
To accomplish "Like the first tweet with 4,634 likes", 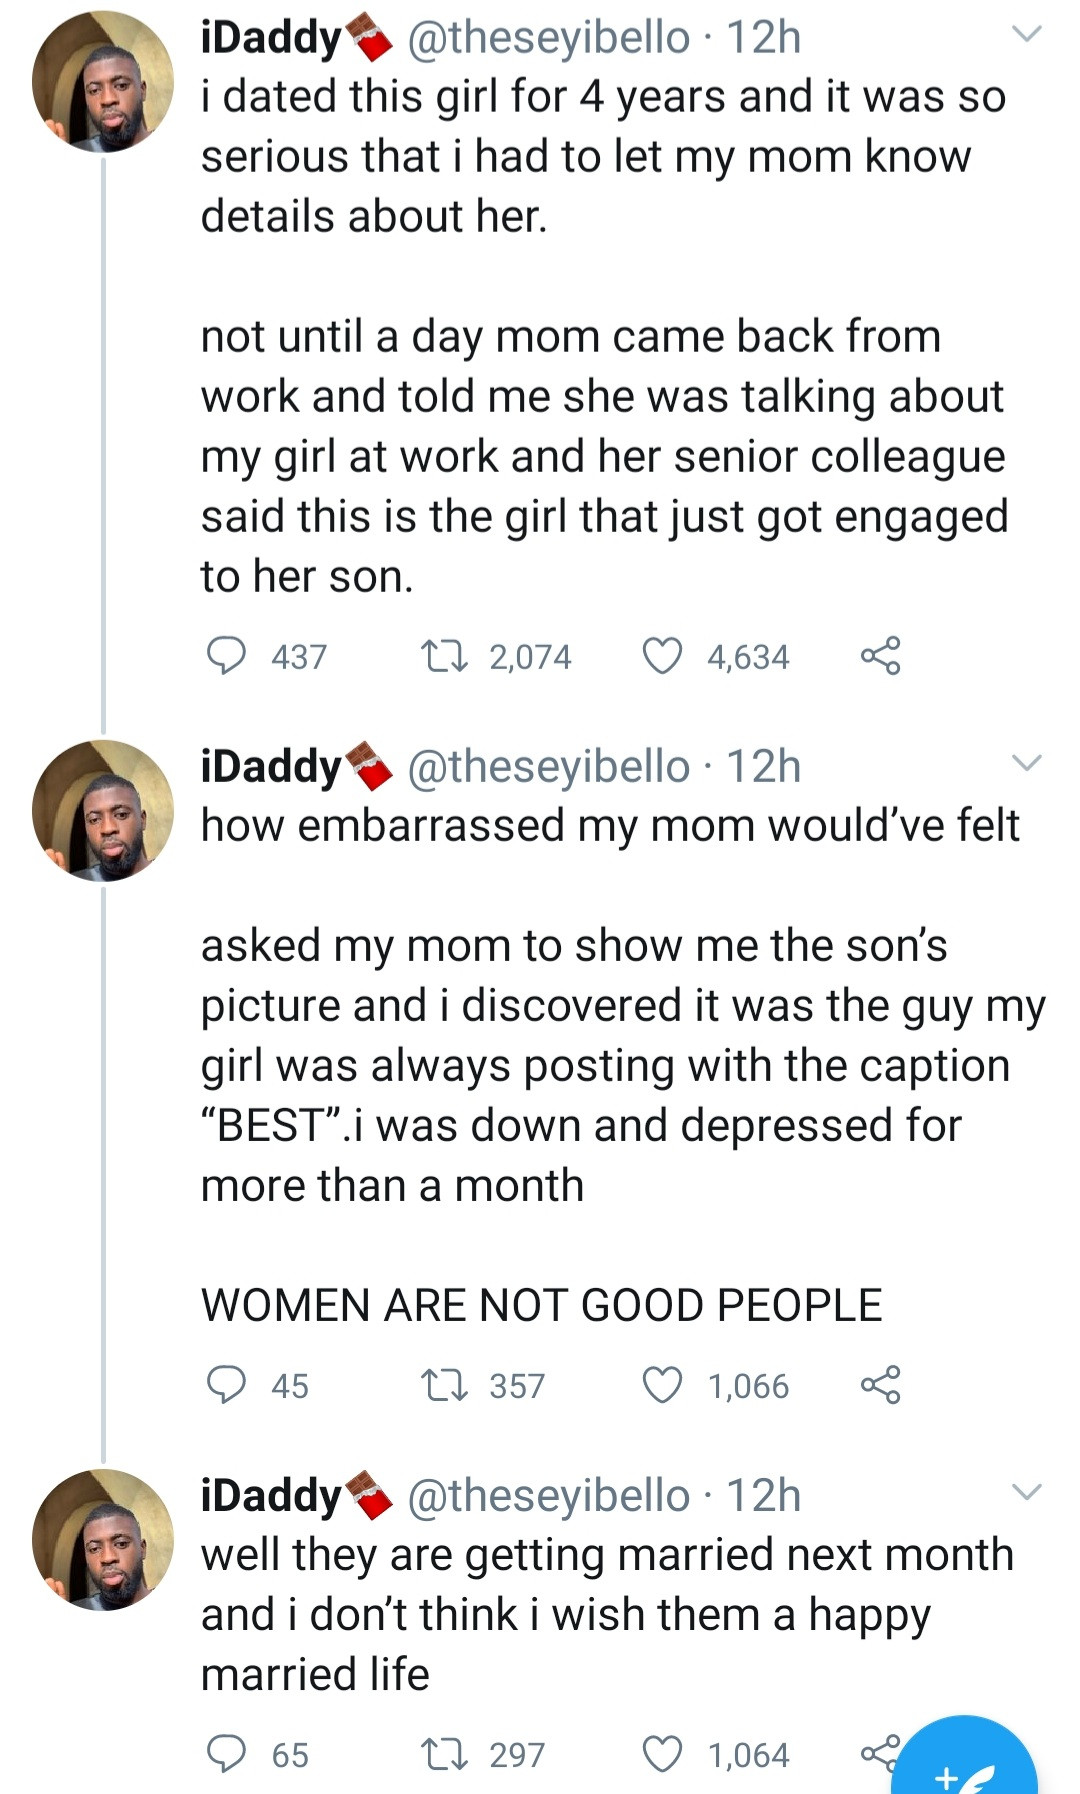I will click(661, 656).
